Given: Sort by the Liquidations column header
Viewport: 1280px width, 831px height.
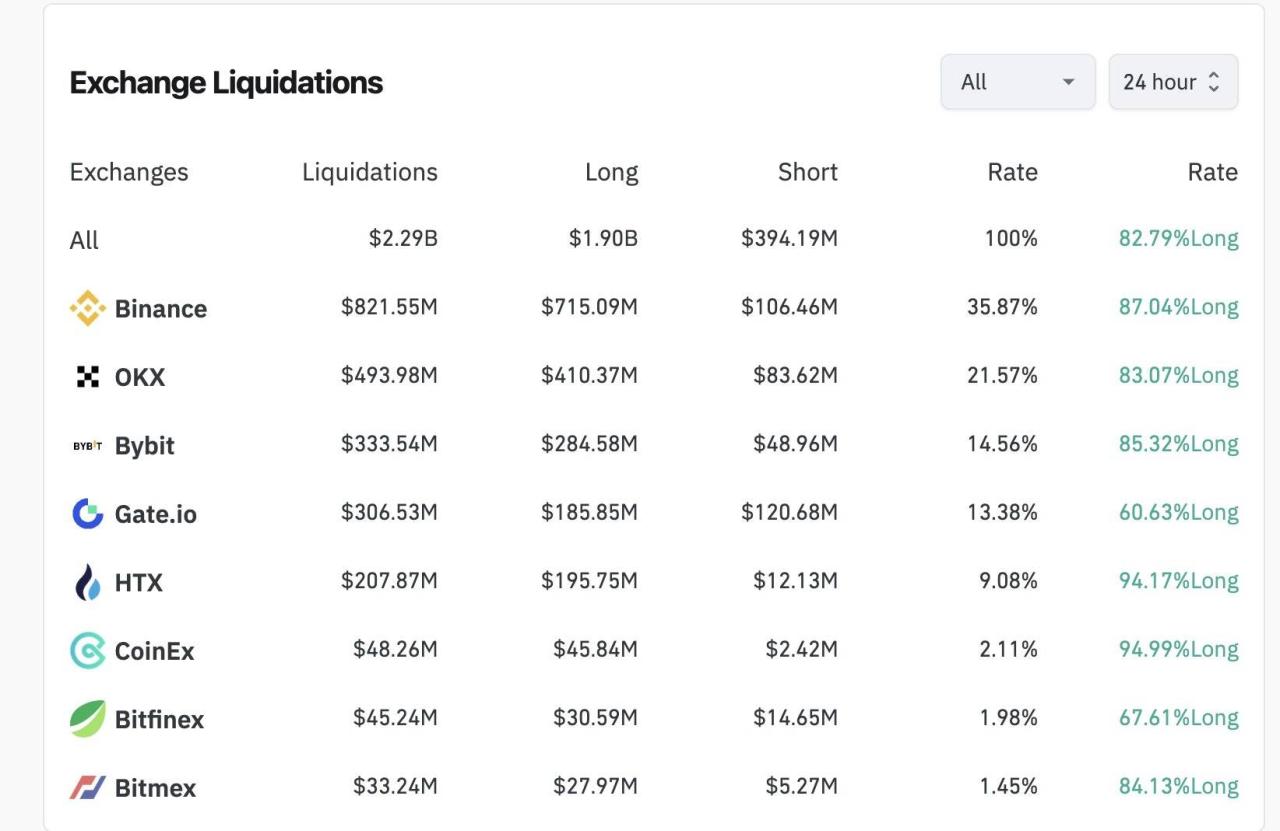Looking at the screenshot, I should [369, 172].
